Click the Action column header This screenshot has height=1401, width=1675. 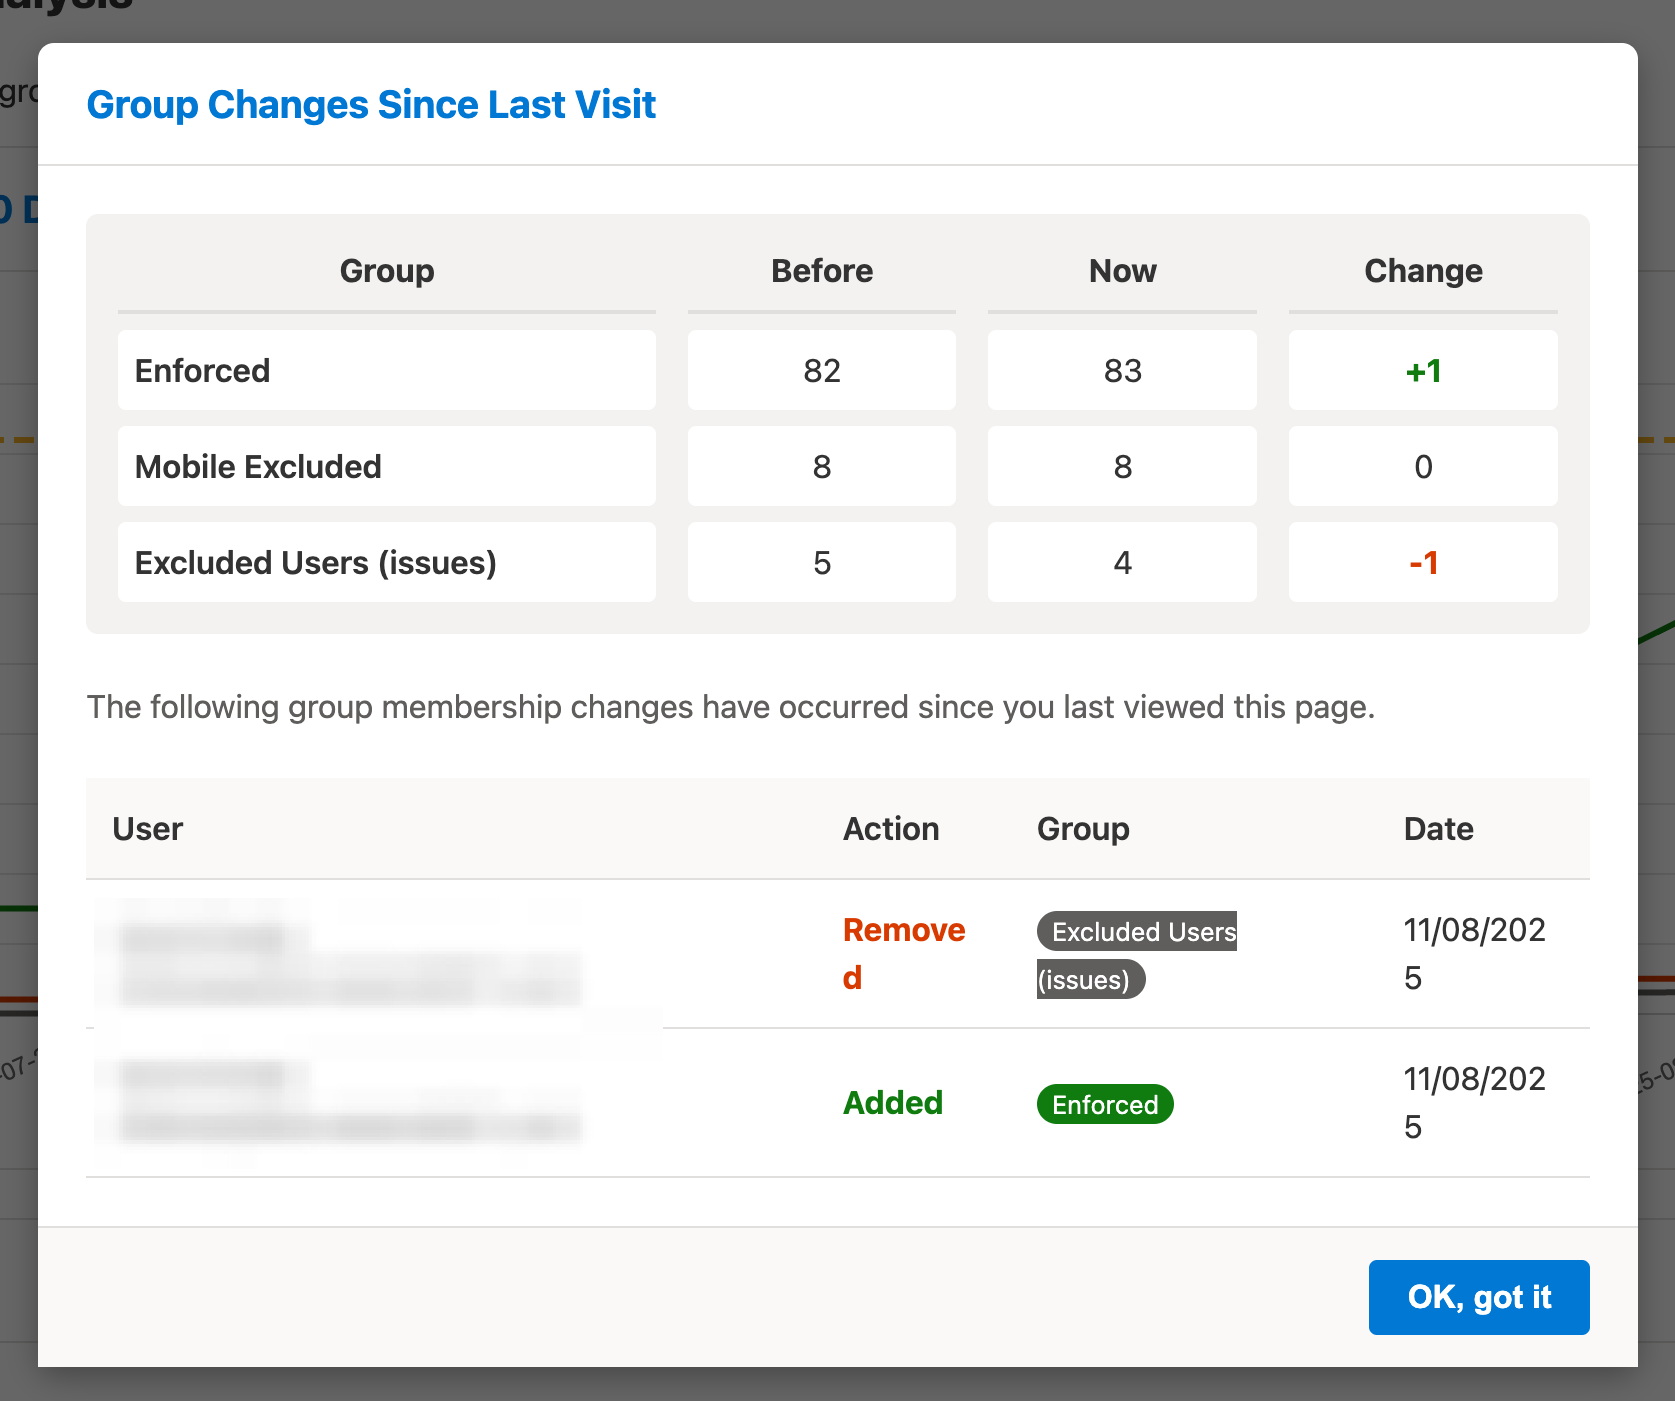[x=890, y=828]
